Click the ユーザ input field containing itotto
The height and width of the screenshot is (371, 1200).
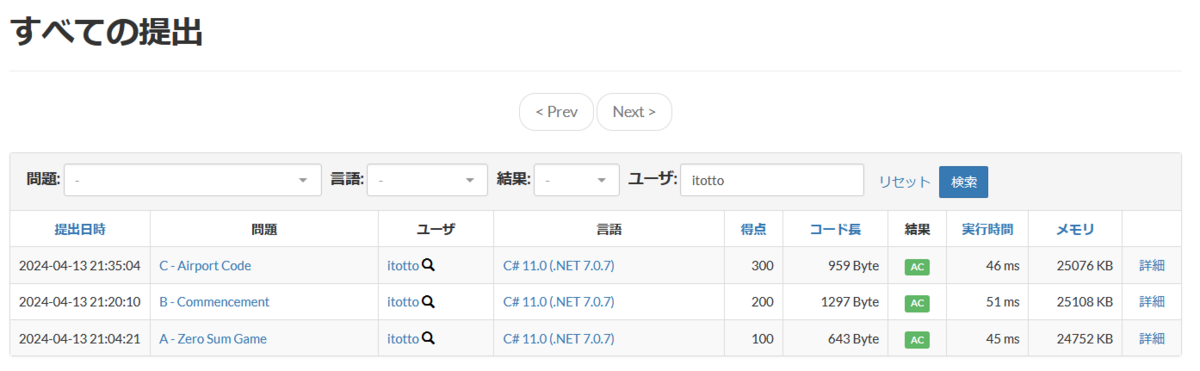772,181
